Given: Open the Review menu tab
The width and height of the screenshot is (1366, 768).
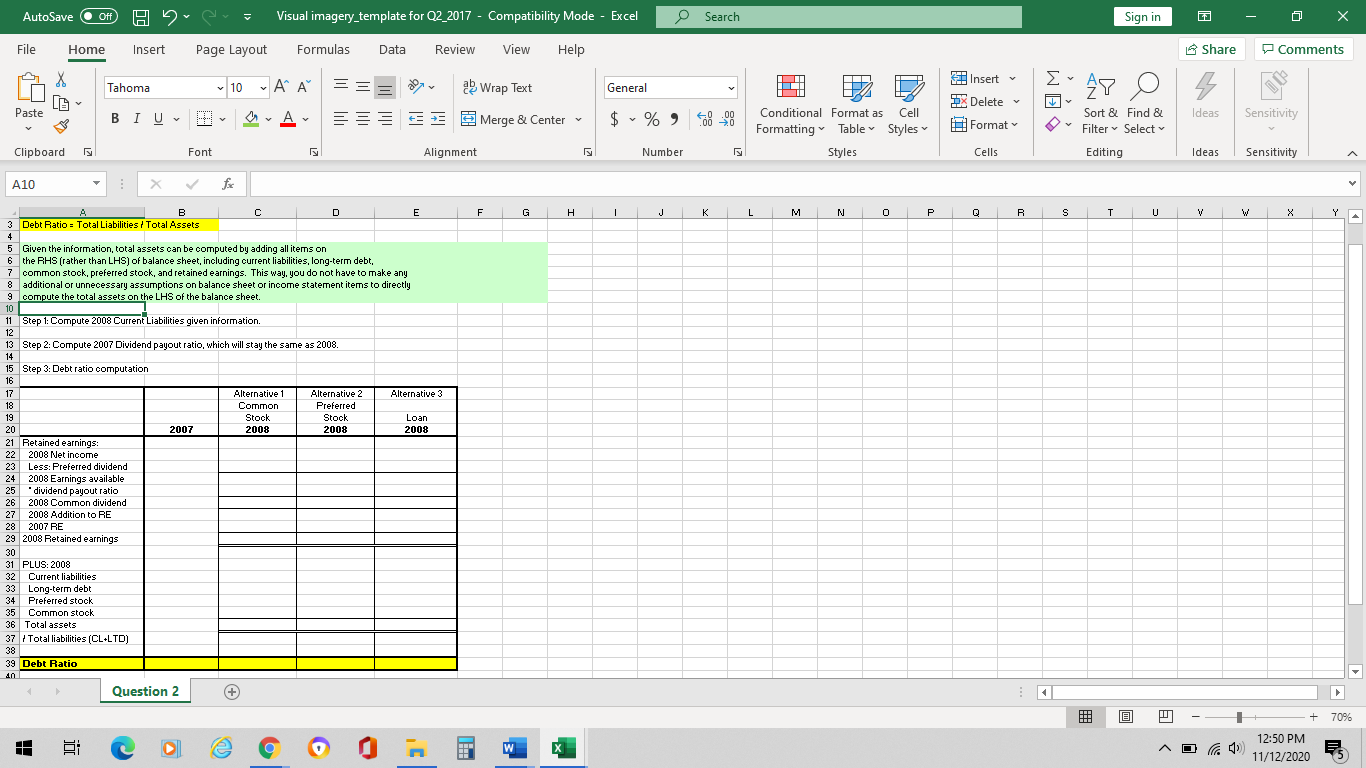Looking at the screenshot, I should 454,49.
